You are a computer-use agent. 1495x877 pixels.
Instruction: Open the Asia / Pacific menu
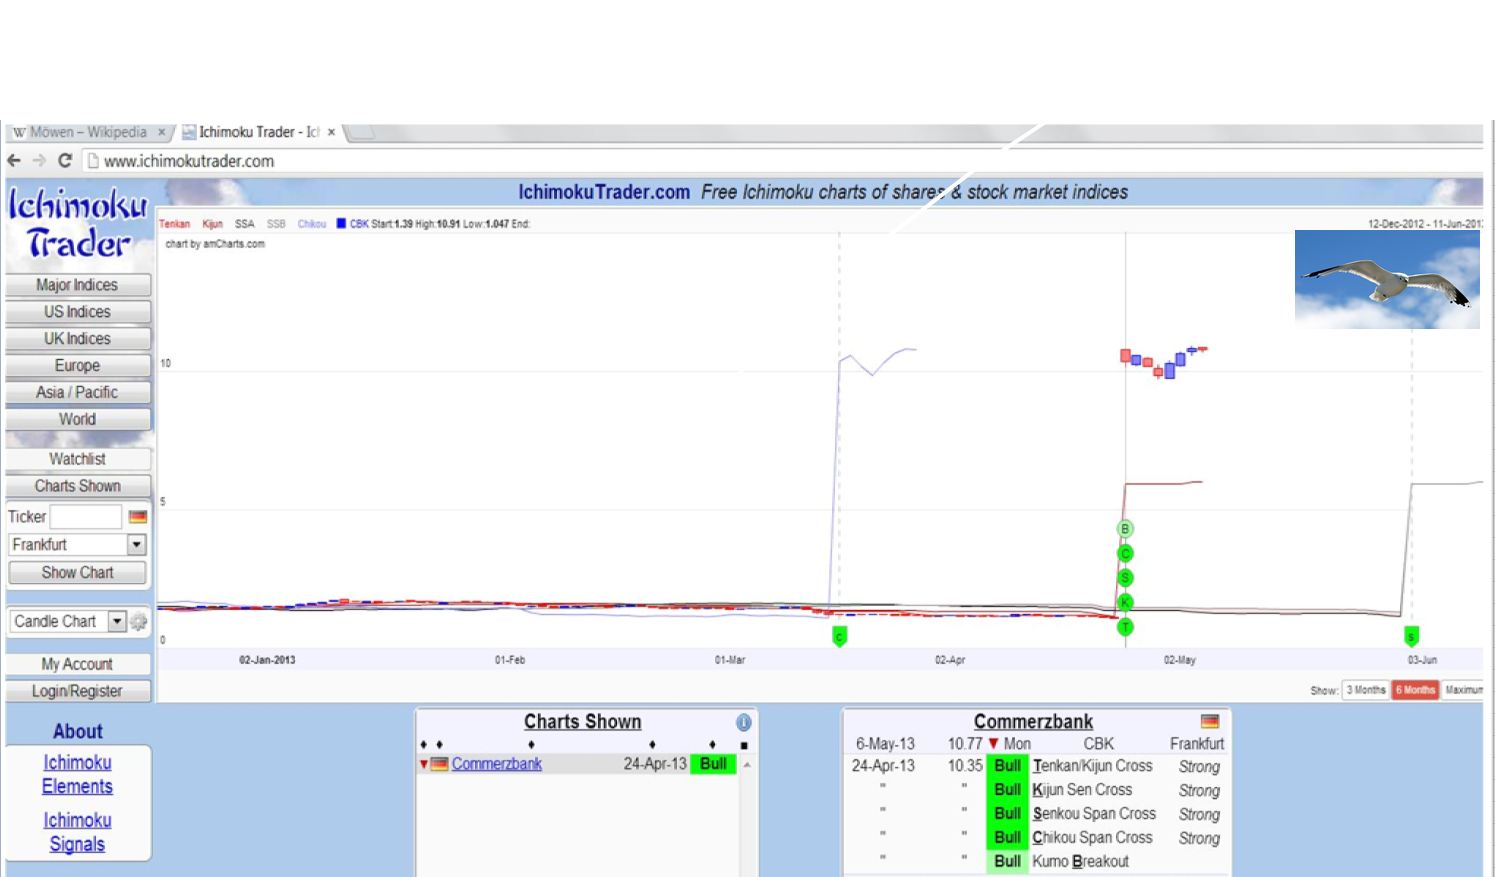(x=78, y=393)
